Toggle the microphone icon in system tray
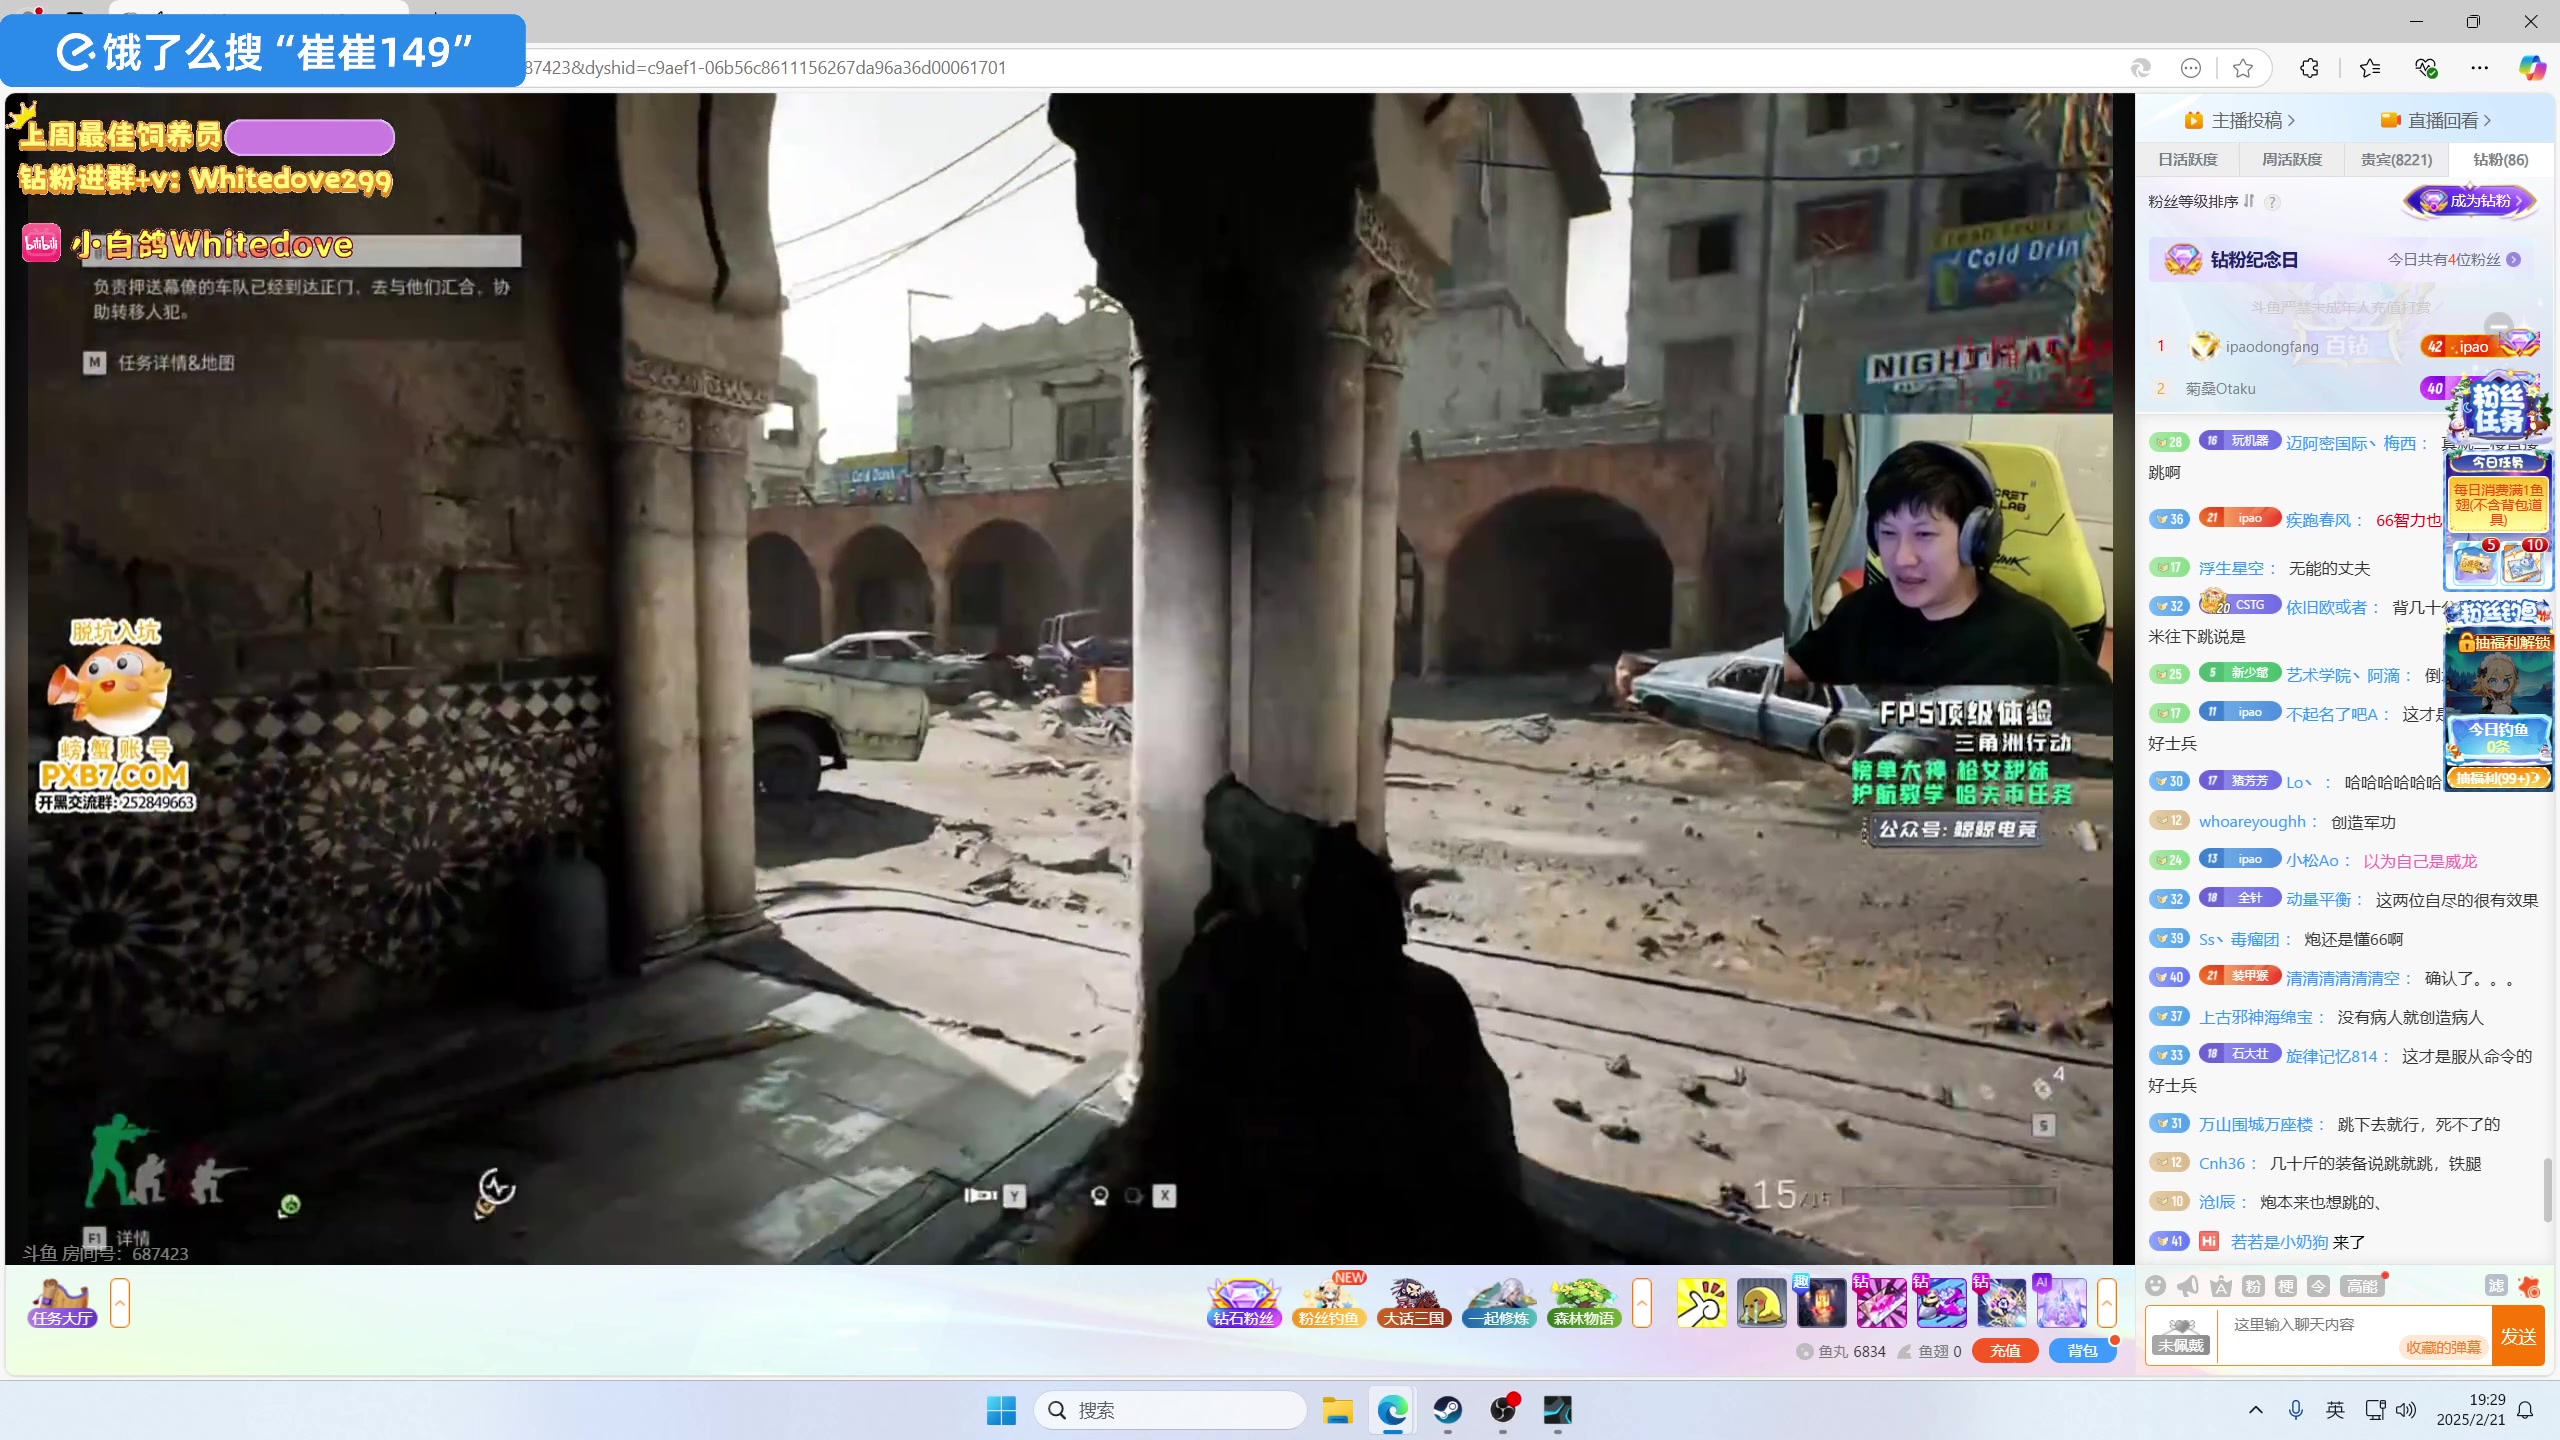This screenshot has width=2560, height=1440. pyautogui.click(x=2296, y=1410)
